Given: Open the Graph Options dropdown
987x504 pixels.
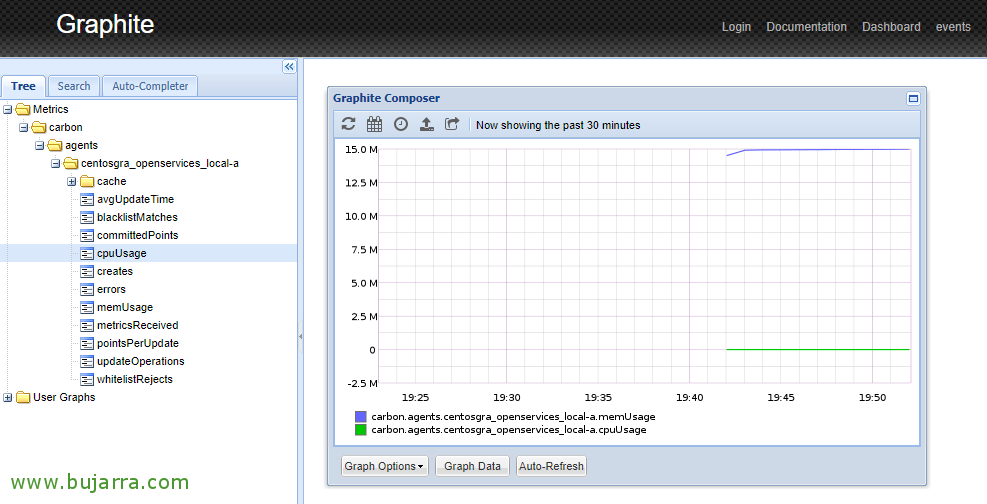Looking at the screenshot, I should tap(385, 466).
